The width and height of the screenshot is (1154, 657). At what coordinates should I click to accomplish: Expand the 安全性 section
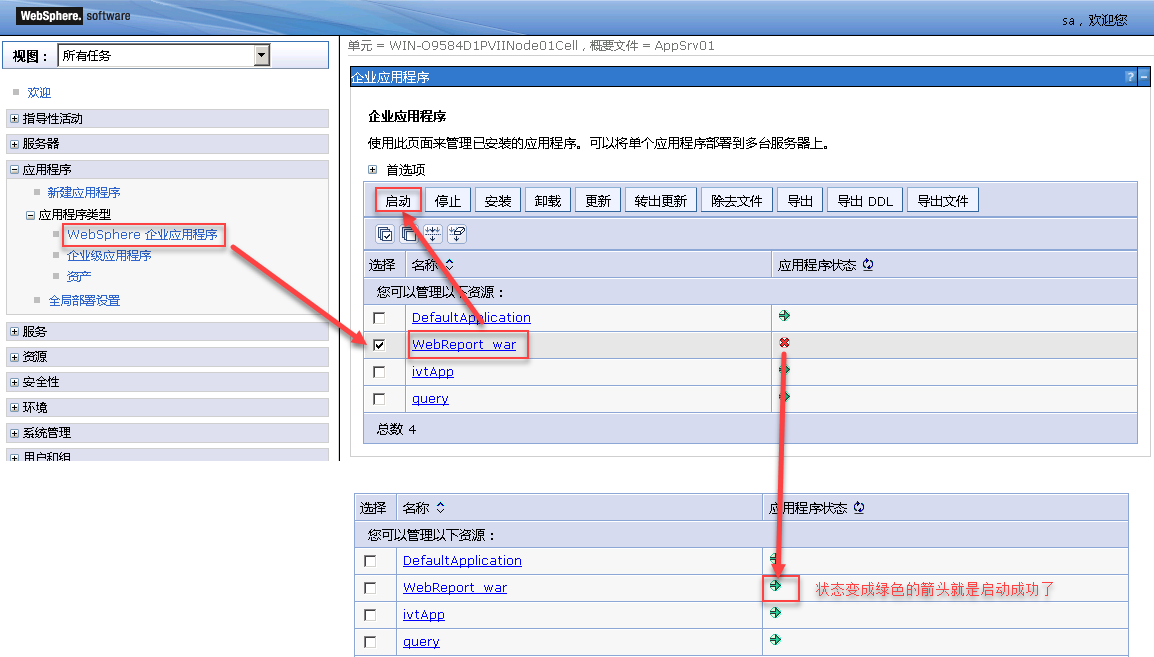pos(14,382)
